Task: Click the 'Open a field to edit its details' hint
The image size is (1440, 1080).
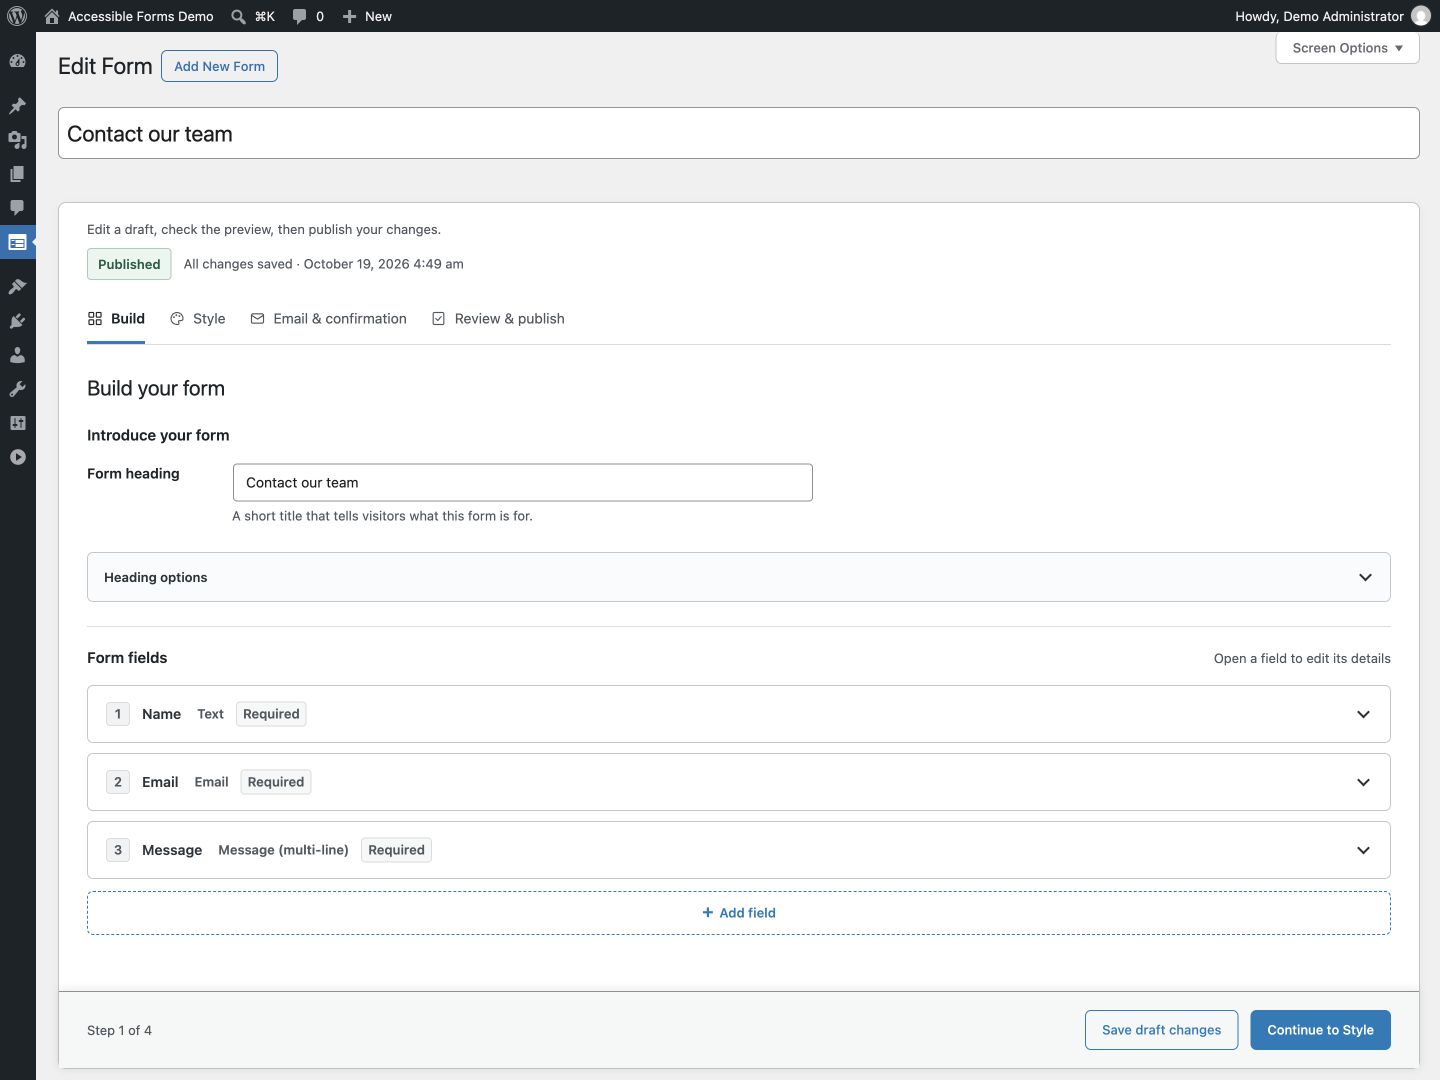Action: coord(1302,658)
